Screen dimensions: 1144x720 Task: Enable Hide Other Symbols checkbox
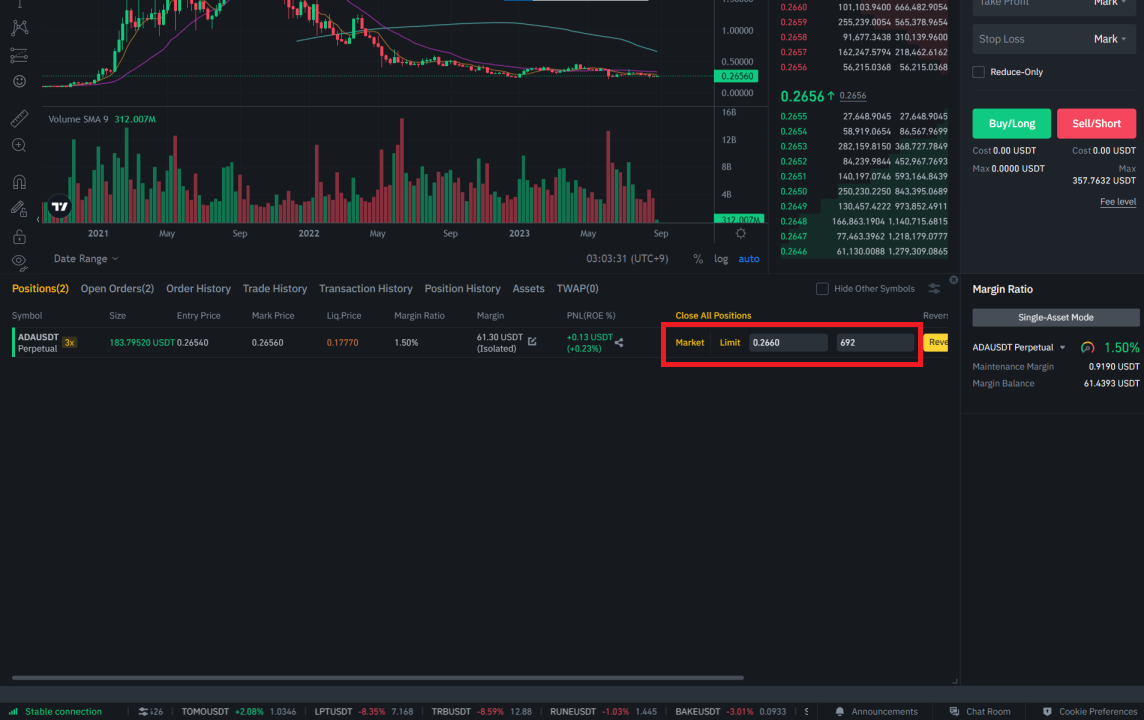tap(822, 289)
